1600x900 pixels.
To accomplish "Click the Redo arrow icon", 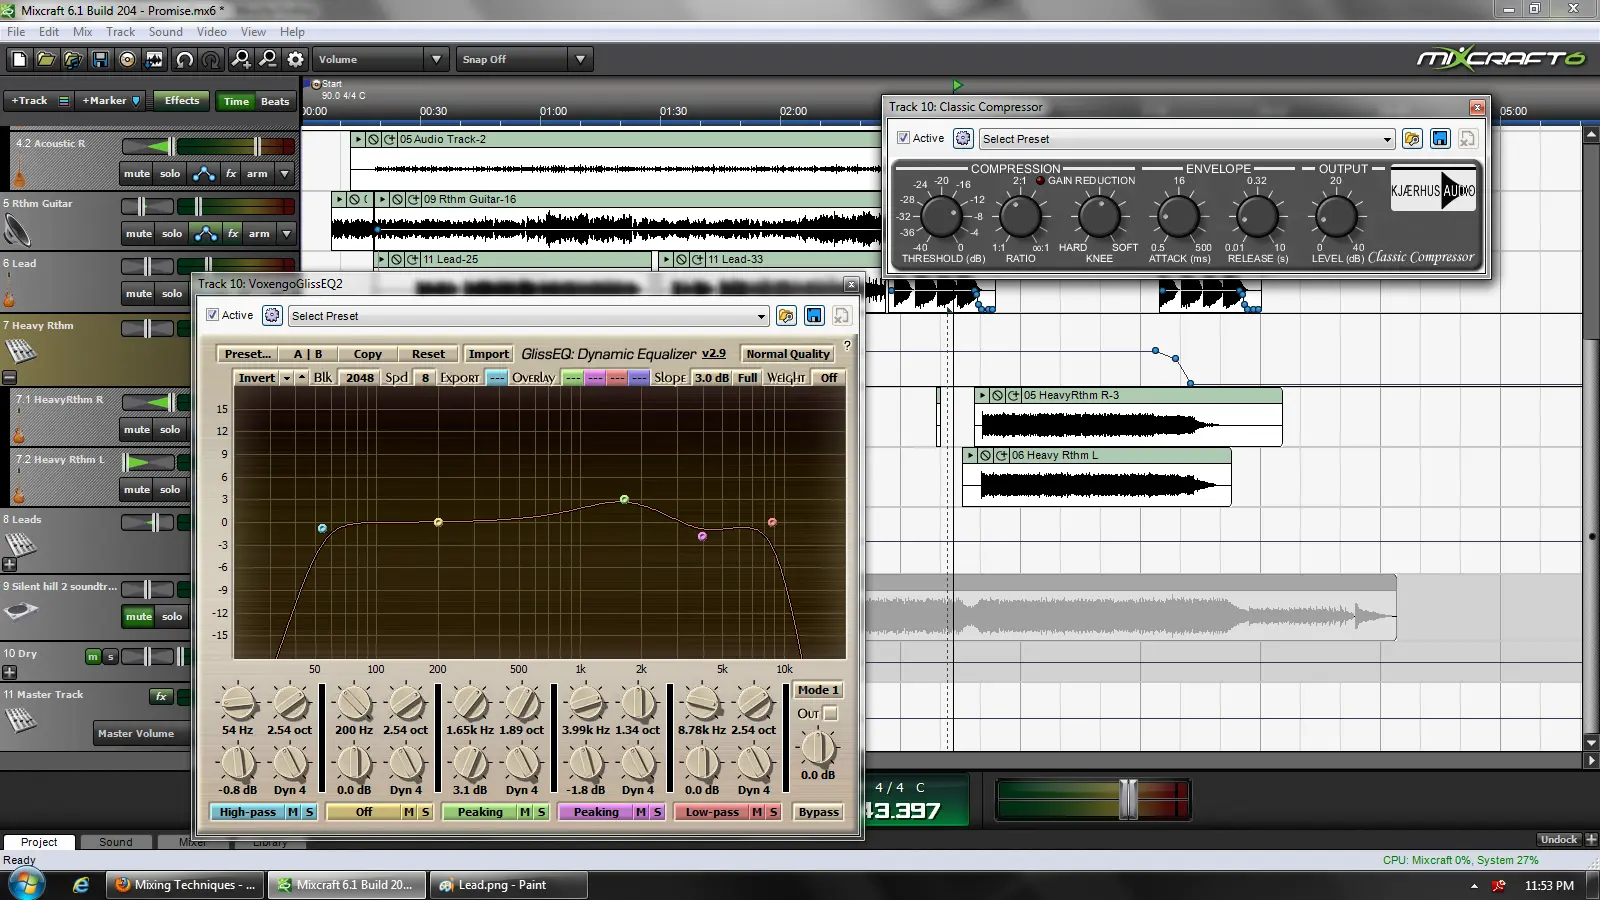I will (x=211, y=59).
